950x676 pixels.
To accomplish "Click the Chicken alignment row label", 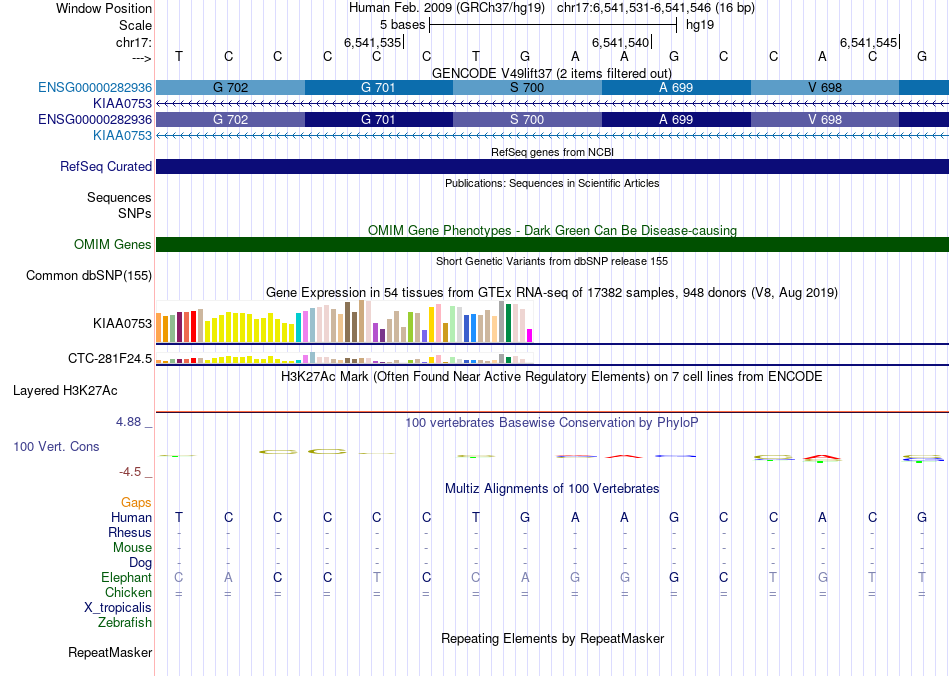I will click(x=128, y=592).
